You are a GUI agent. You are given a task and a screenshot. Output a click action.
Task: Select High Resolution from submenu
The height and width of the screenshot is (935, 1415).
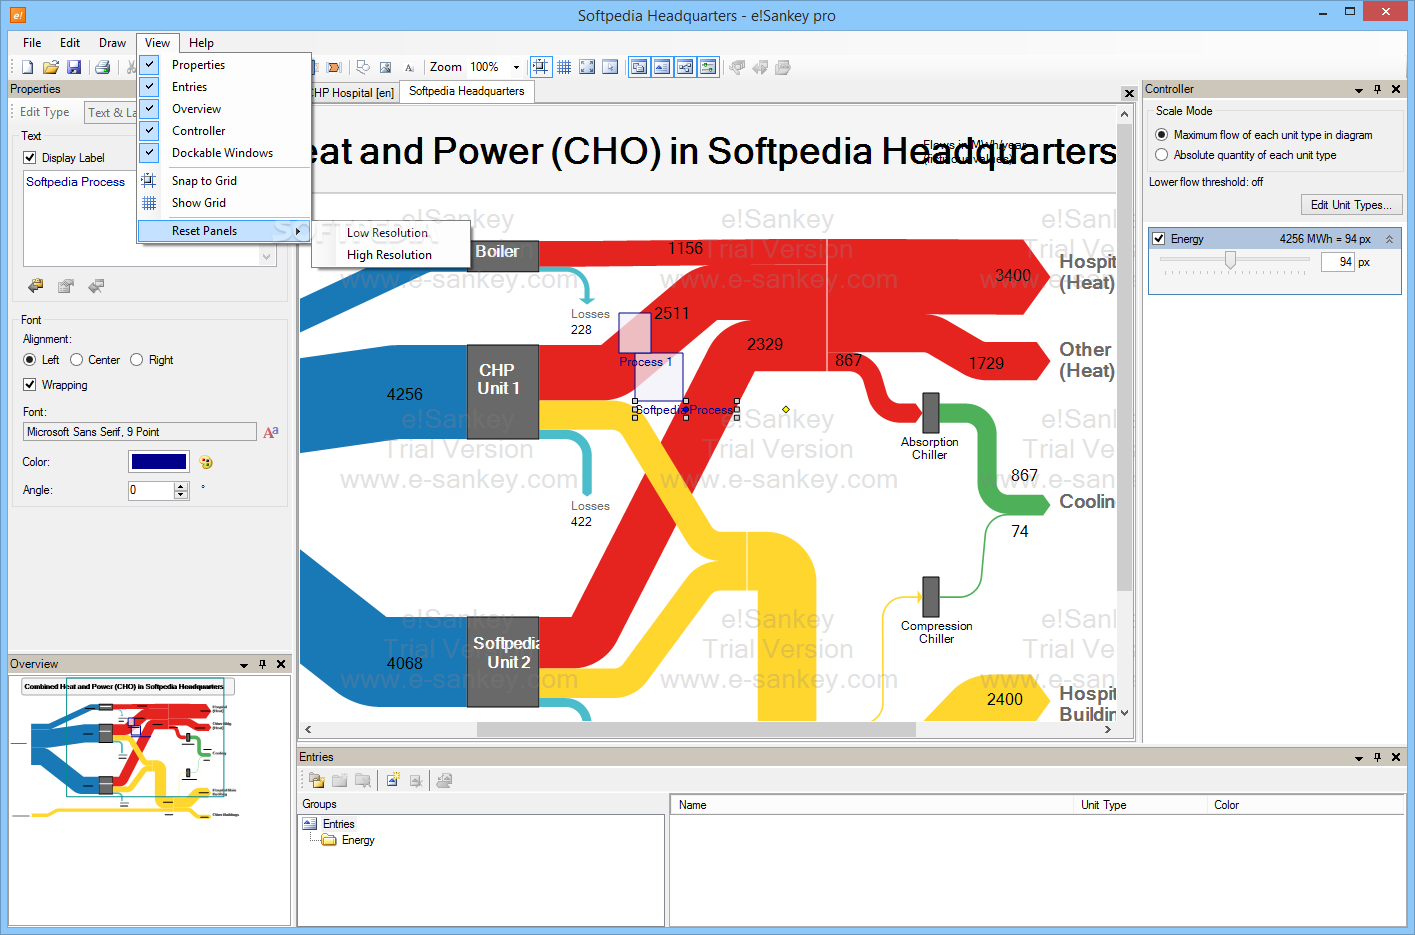click(389, 255)
